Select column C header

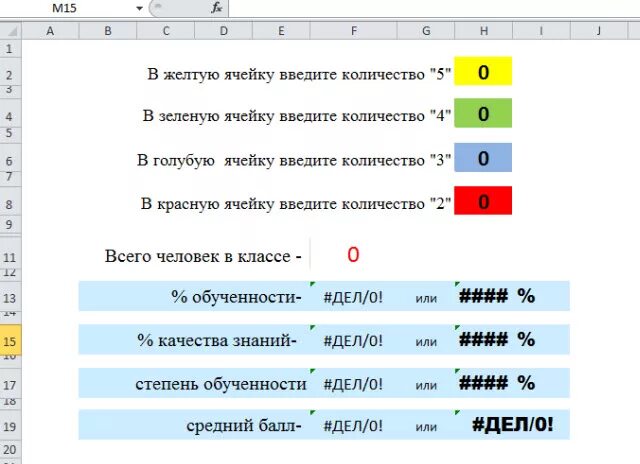(166, 31)
